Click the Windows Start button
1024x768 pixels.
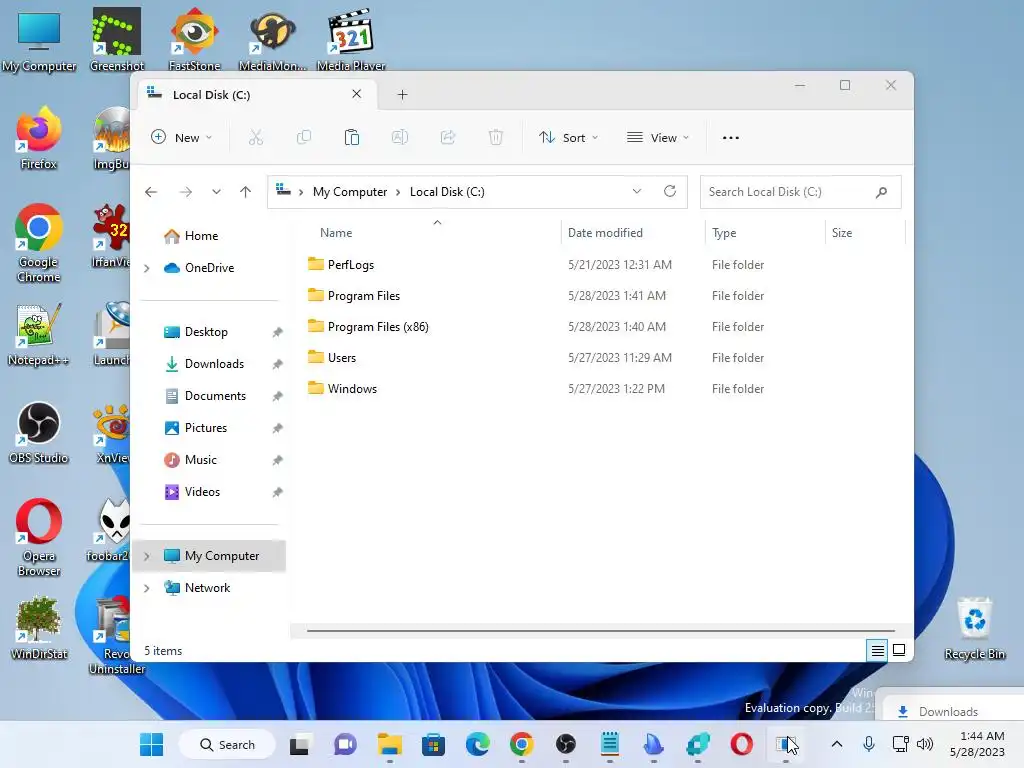click(x=152, y=744)
